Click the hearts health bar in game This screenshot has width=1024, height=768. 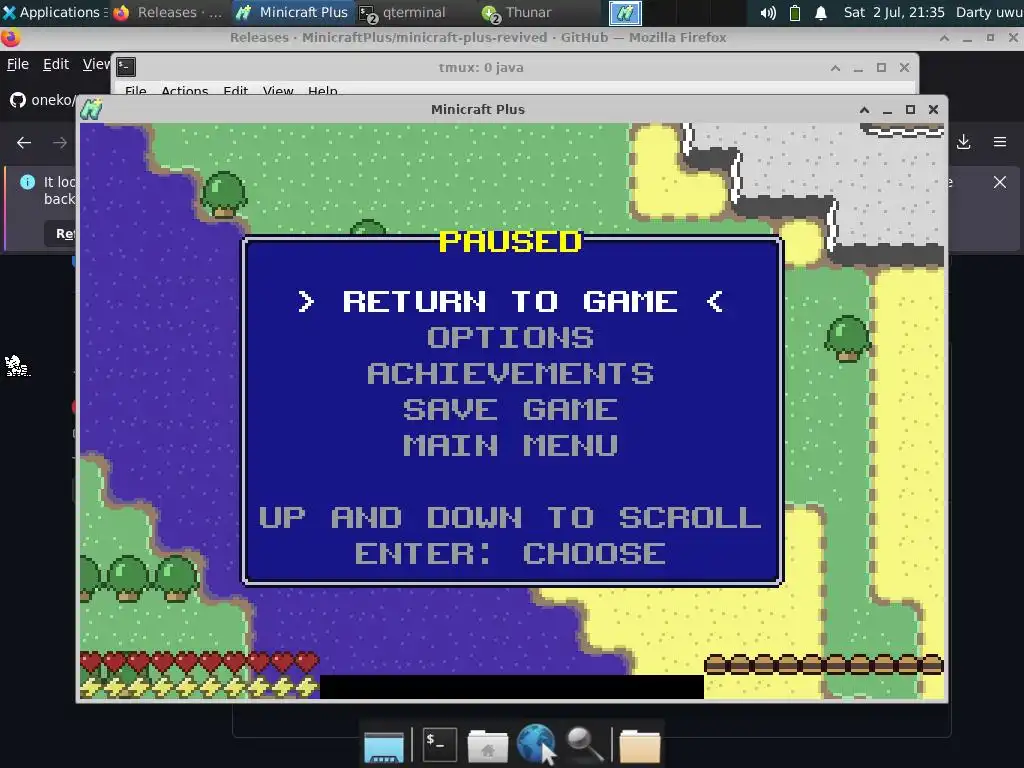pos(199,662)
